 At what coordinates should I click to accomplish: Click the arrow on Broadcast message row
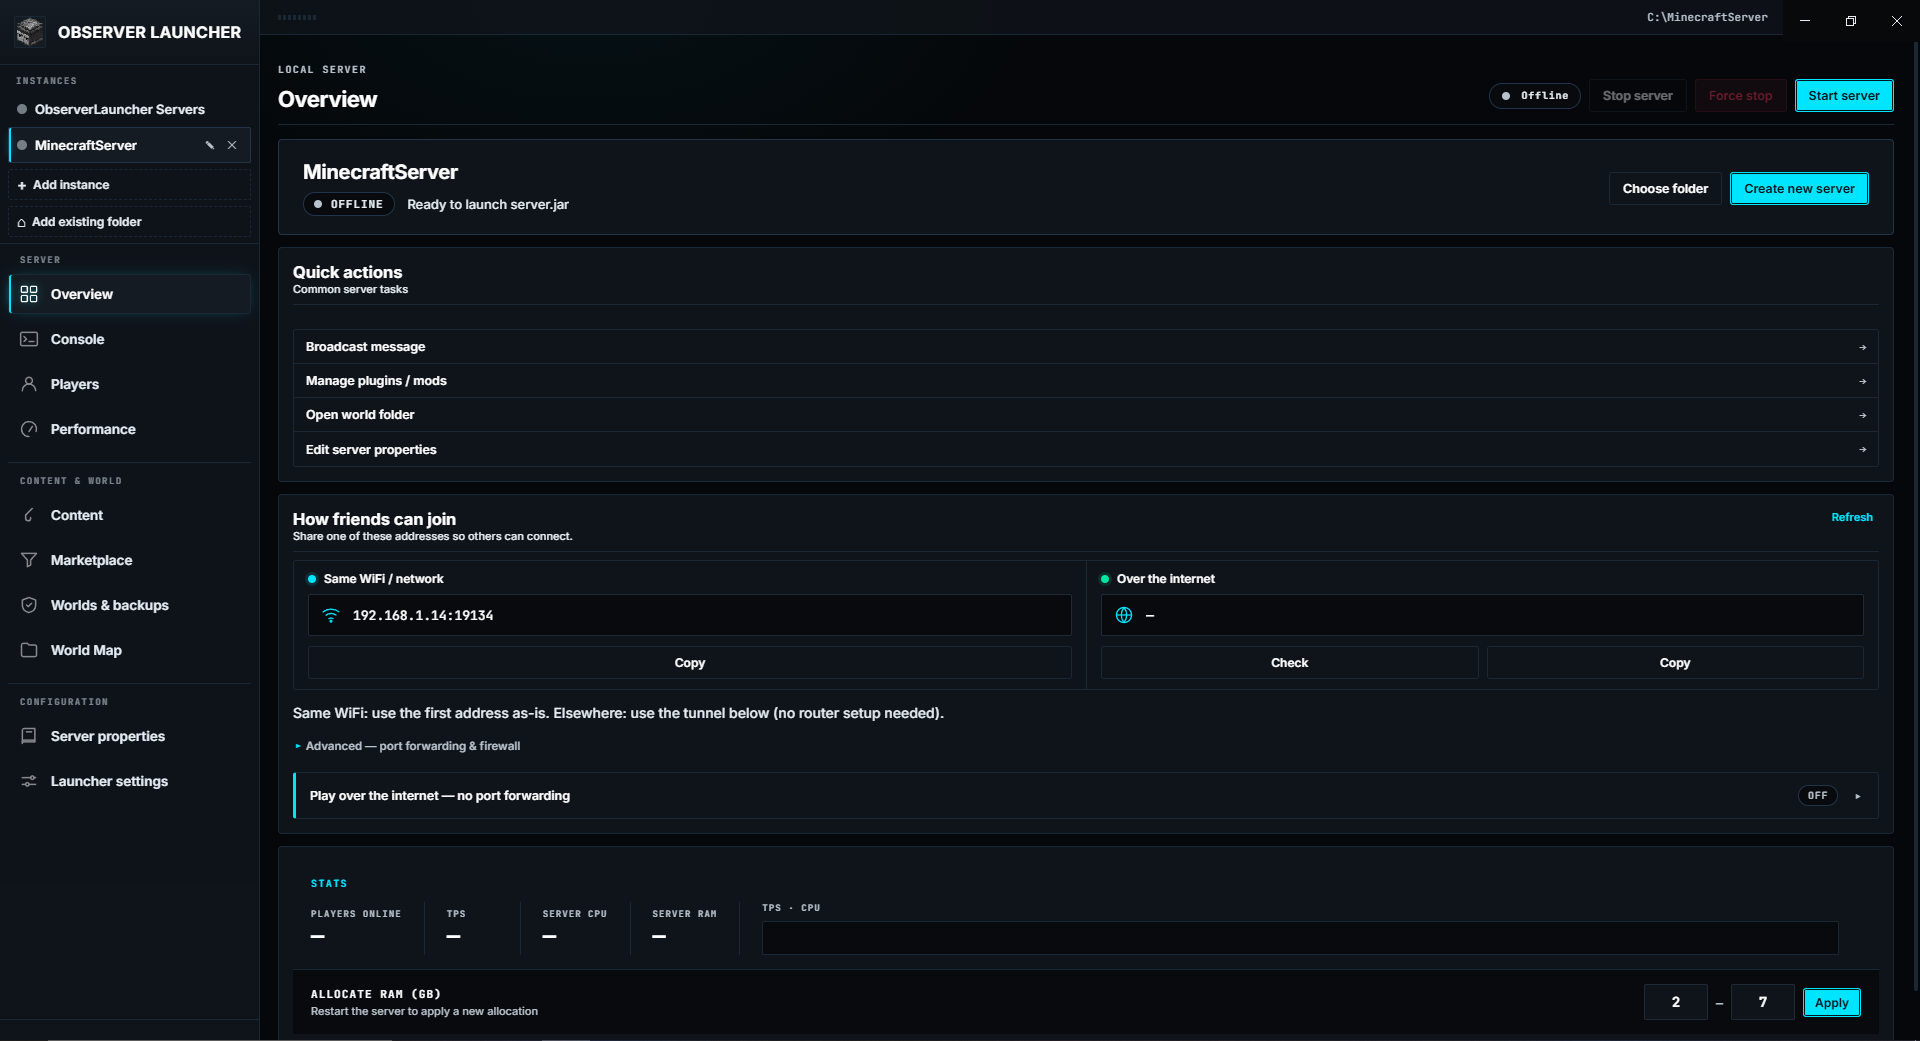point(1862,347)
